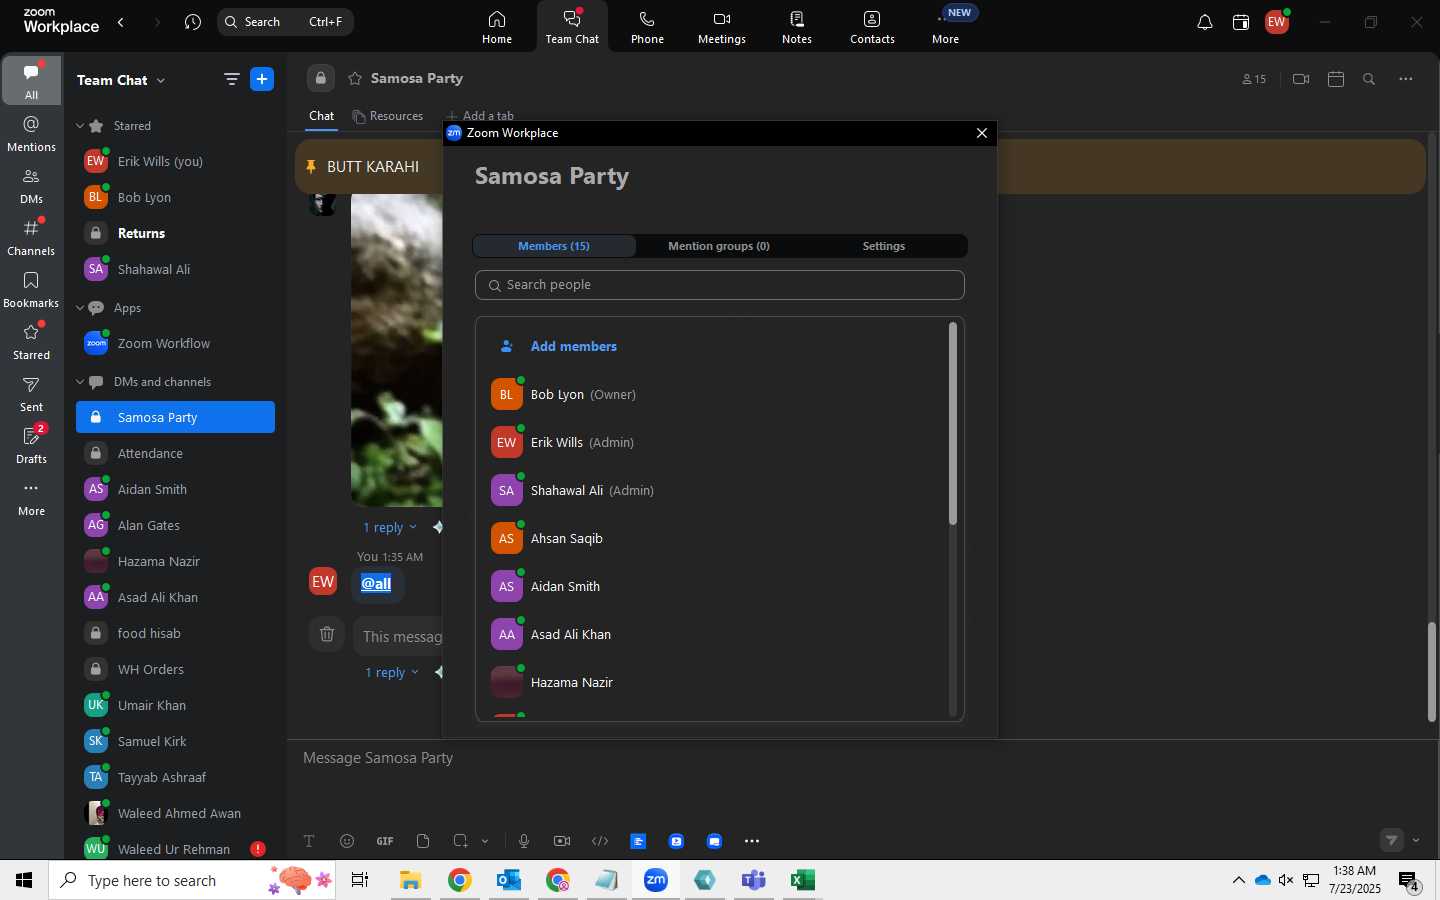Switch to Mention groups (0) tab
The image size is (1440, 900).
(719, 246)
